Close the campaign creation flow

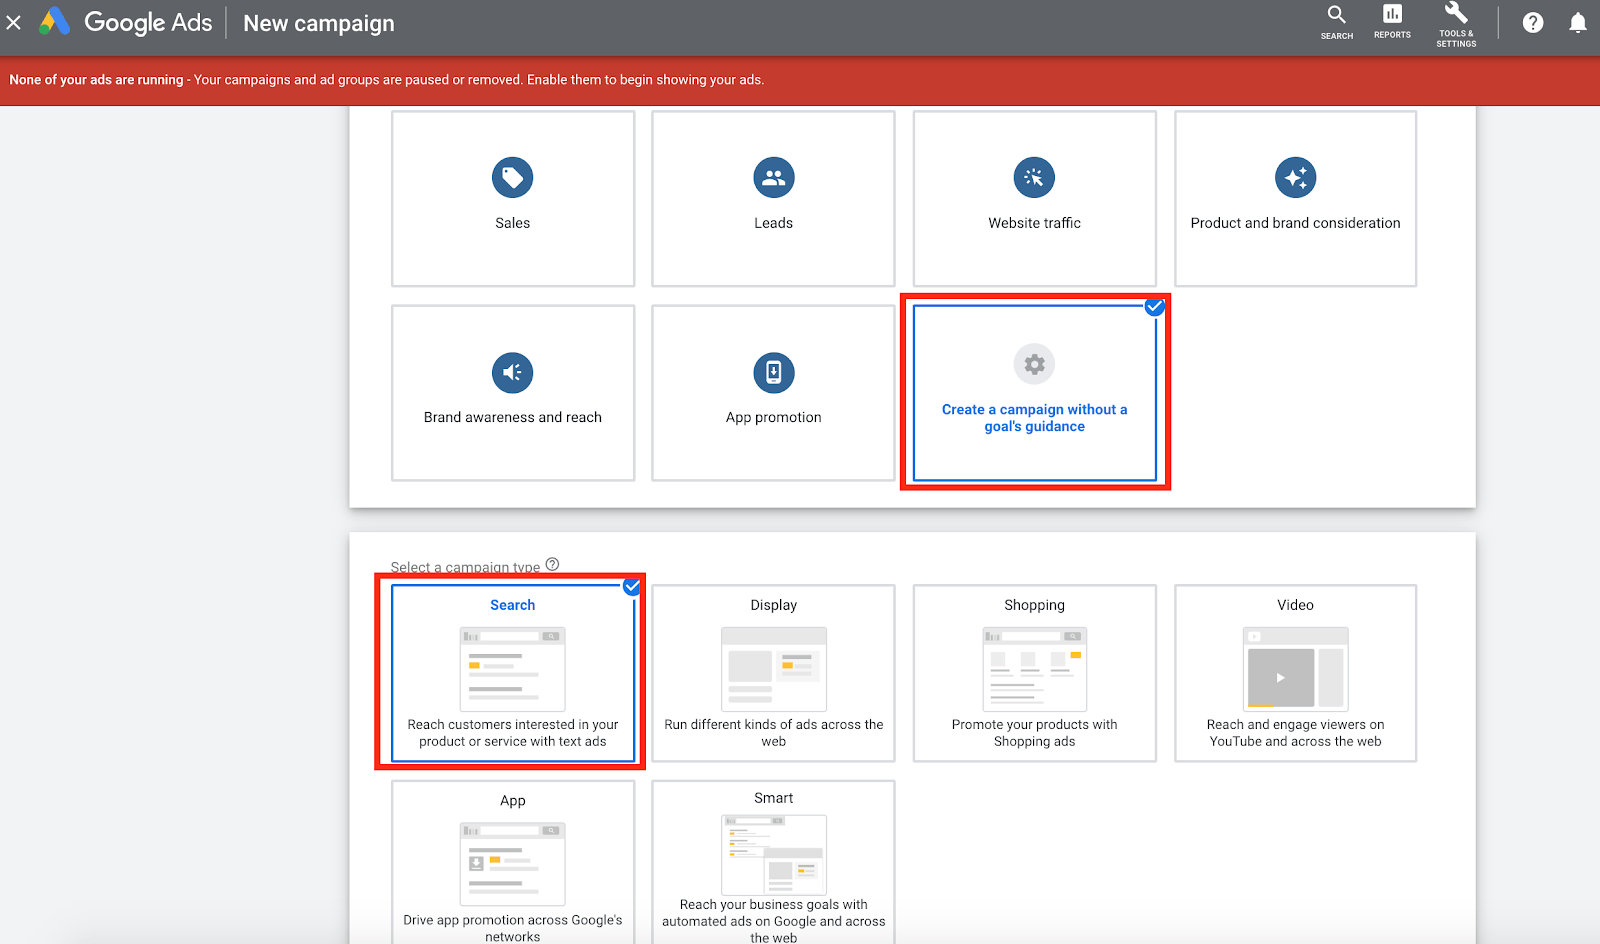13,22
